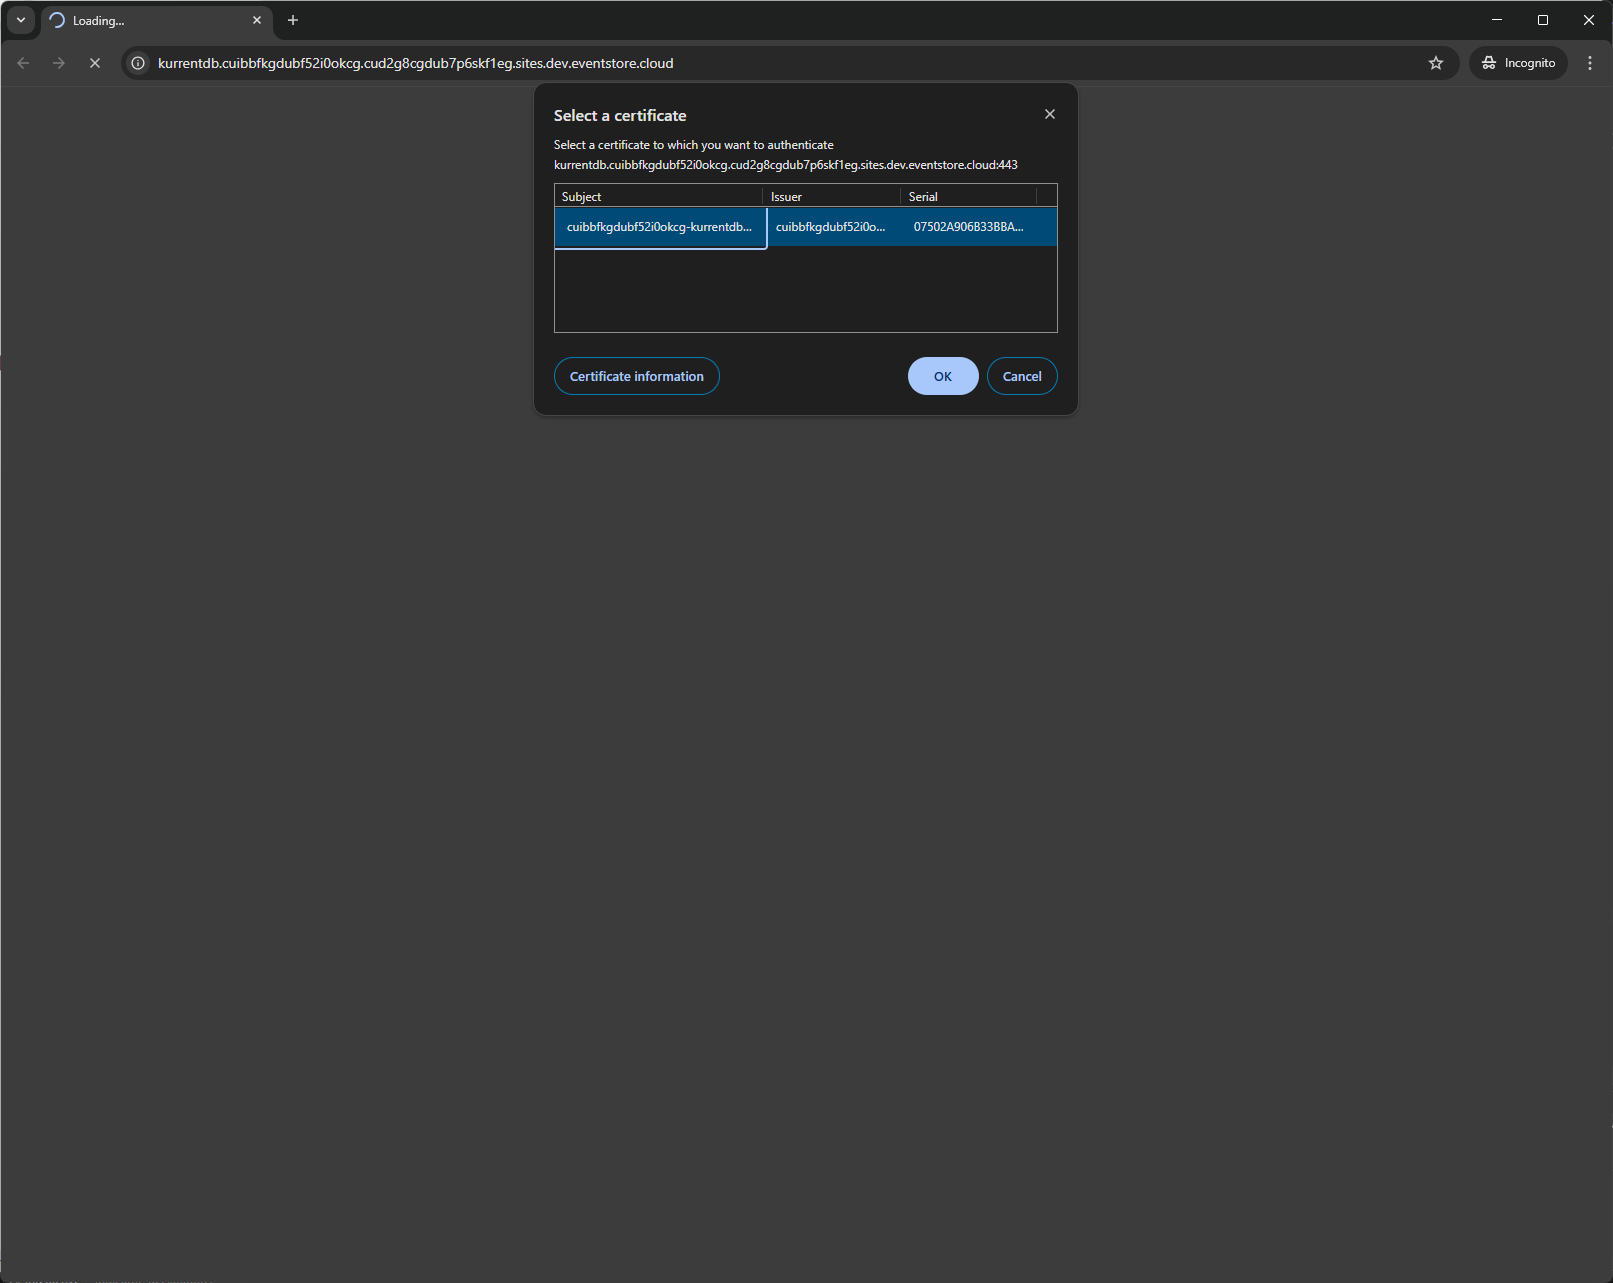1613x1283 pixels.
Task: Click the forward navigation arrow
Action: tap(59, 62)
